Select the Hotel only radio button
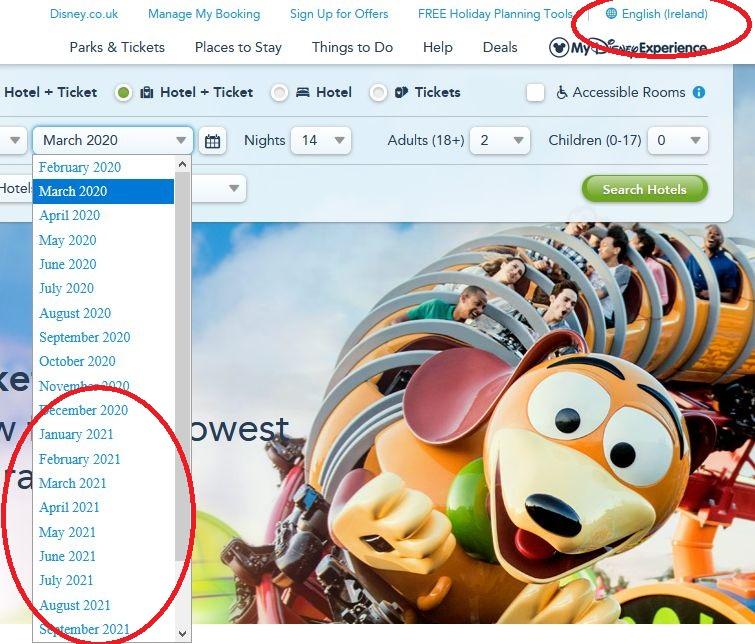Viewport: 755px width, 644px height. point(279,92)
